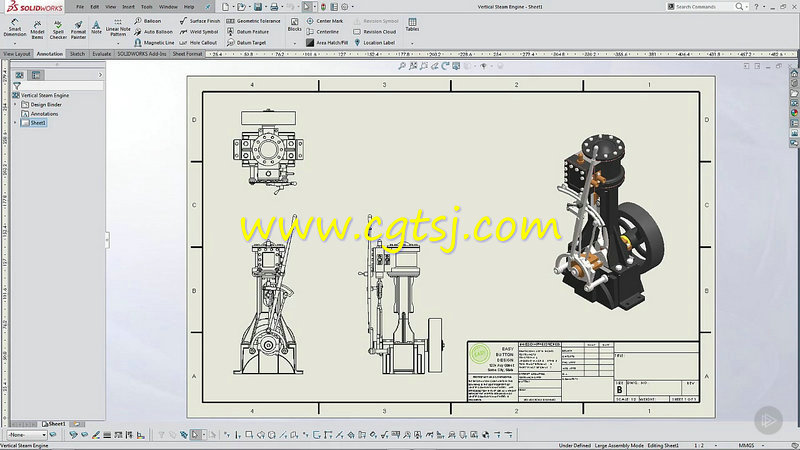Insert a Weld Symbol
Image resolution: width=800 pixels, height=450 pixels.
[x=199, y=32]
